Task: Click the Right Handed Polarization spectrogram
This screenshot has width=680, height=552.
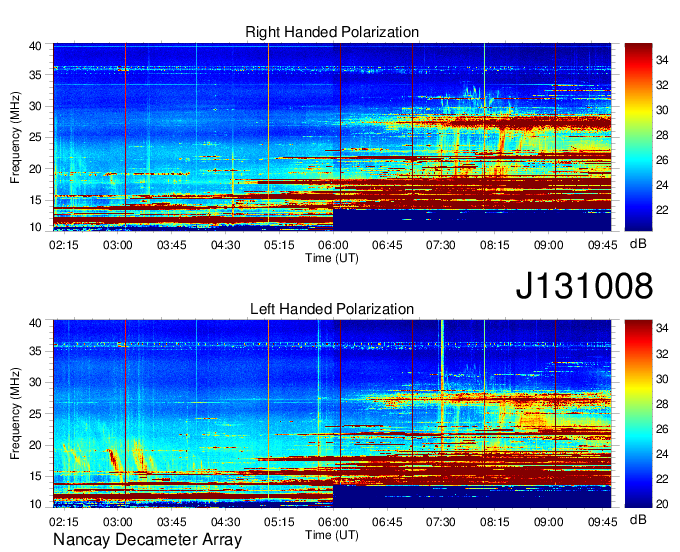Action: (x=332, y=137)
